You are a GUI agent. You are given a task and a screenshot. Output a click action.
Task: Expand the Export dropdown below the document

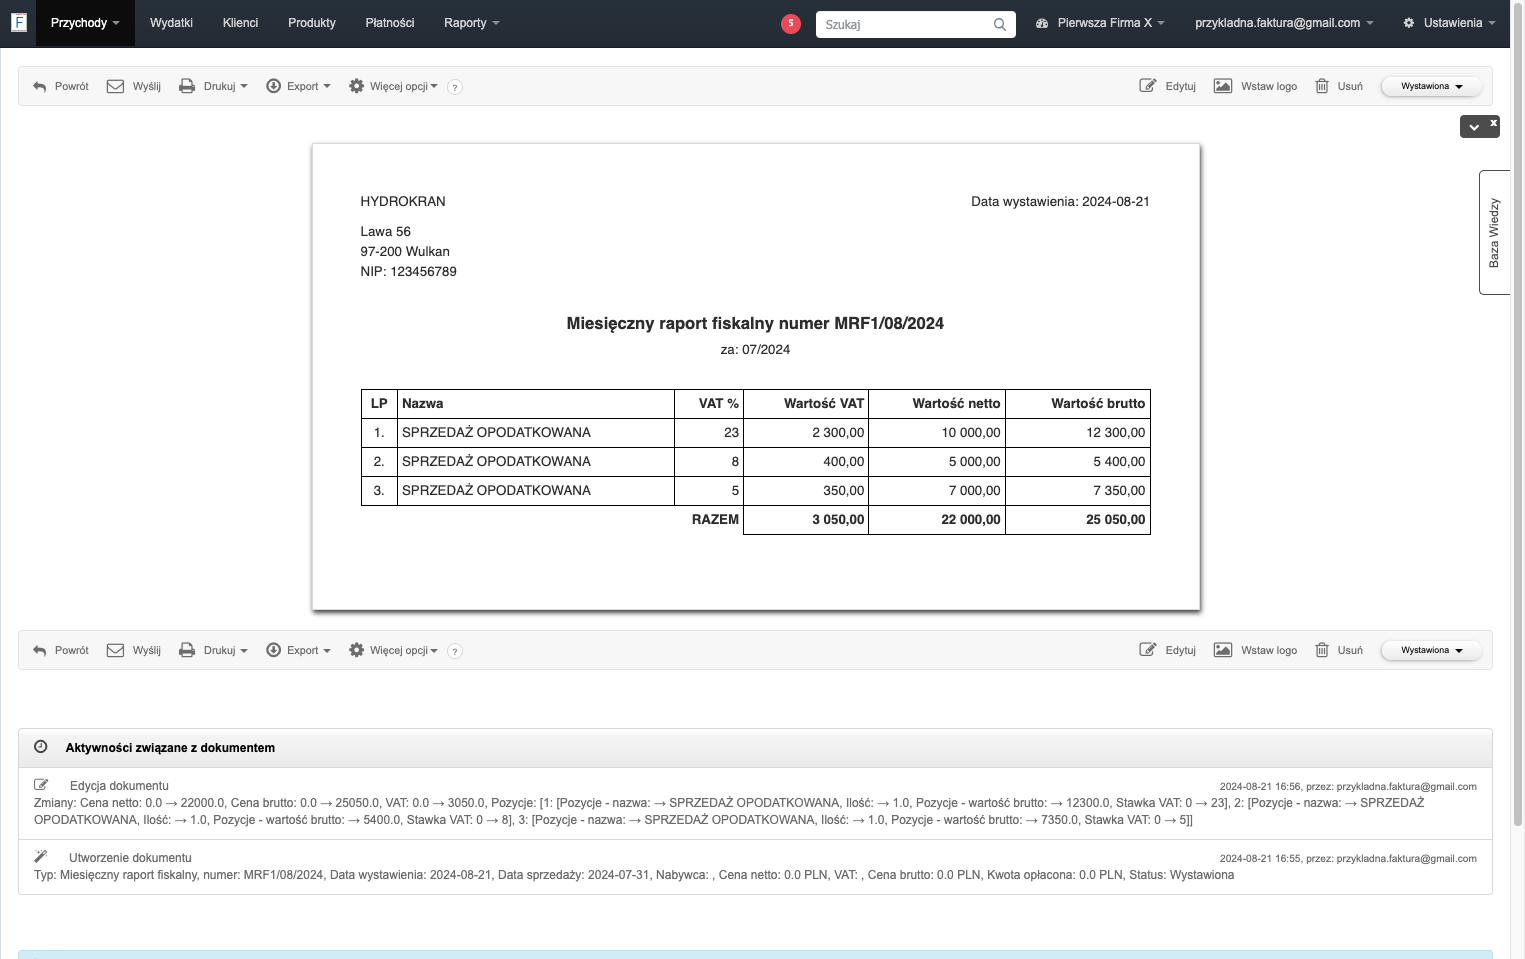pos(298,650)
